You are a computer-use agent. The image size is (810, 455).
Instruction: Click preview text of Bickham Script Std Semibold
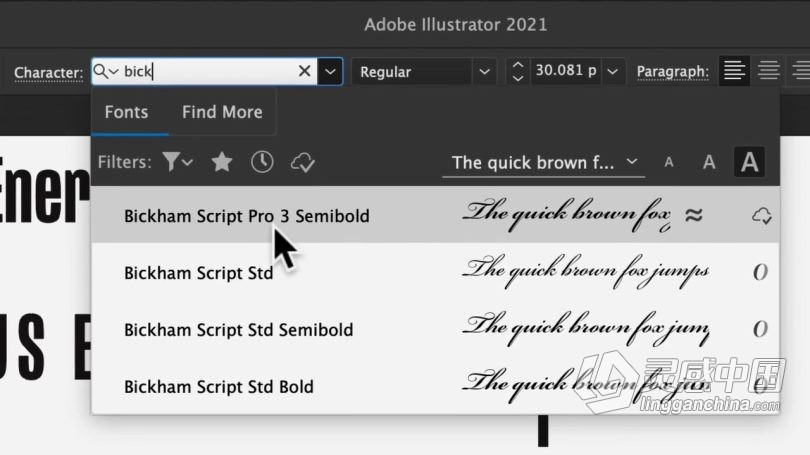[585, 328]
